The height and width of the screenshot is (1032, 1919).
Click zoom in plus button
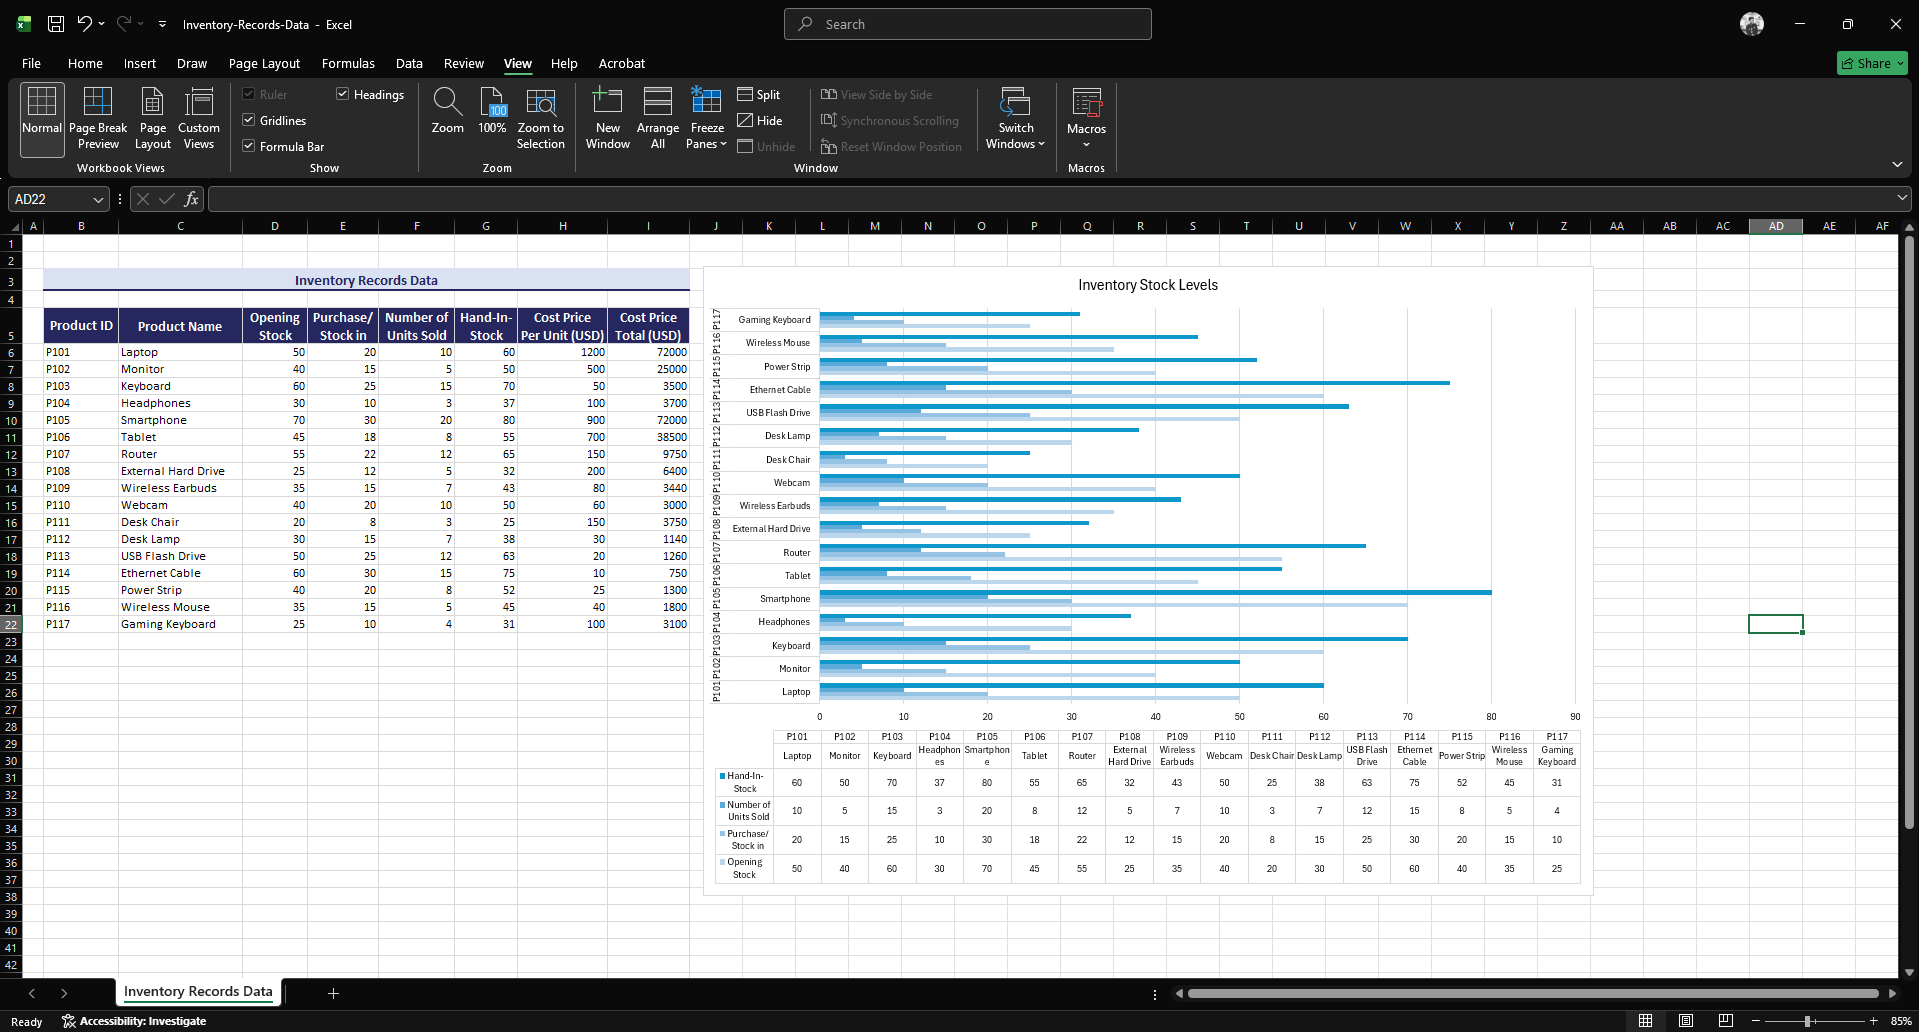click(1874, 1021)
